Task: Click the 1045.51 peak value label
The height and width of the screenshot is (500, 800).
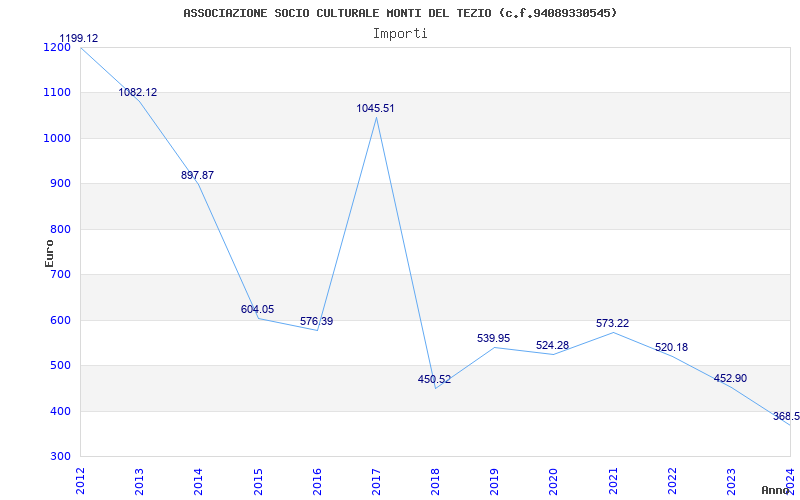Action: [x=376, y=108]
